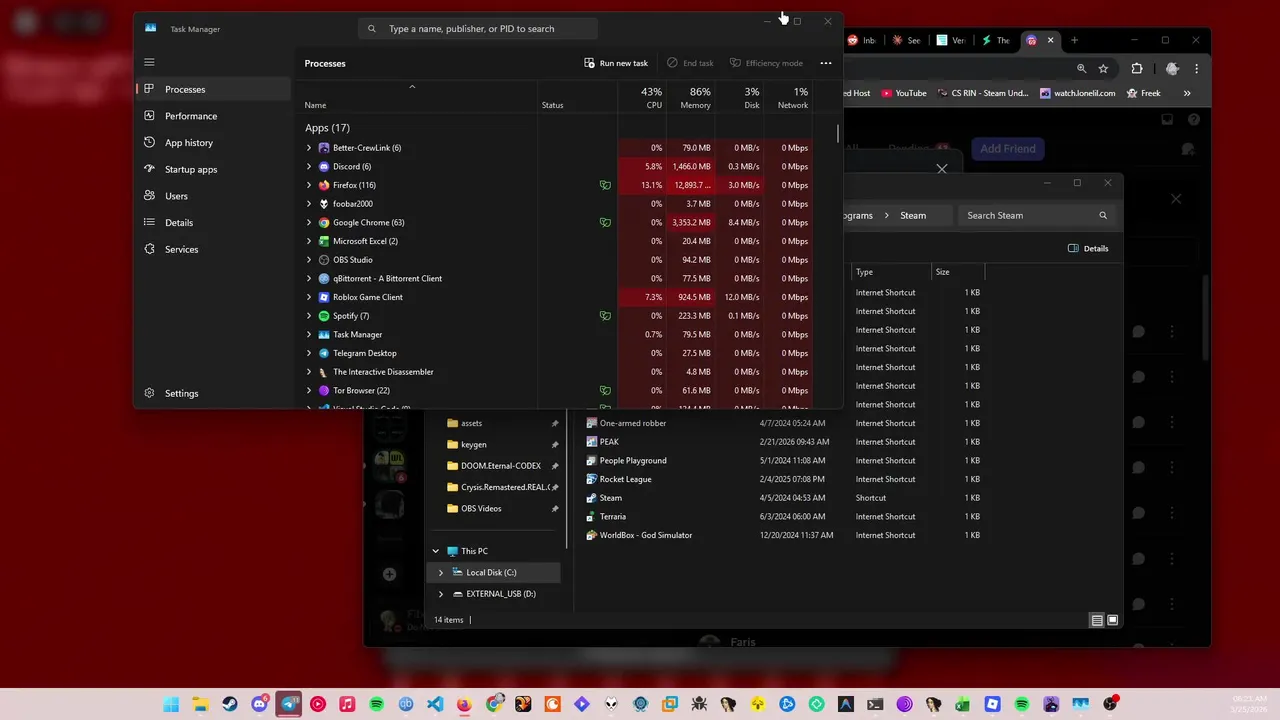Click Google Chrome efficiency mode leaf icon

click(x=605, y=223)
